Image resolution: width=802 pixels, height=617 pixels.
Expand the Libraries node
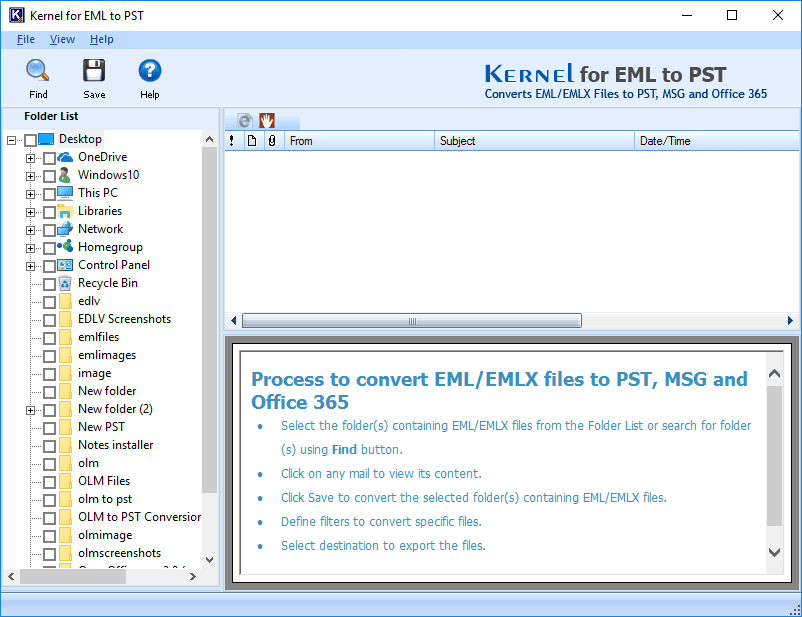(x=30, y=212)
